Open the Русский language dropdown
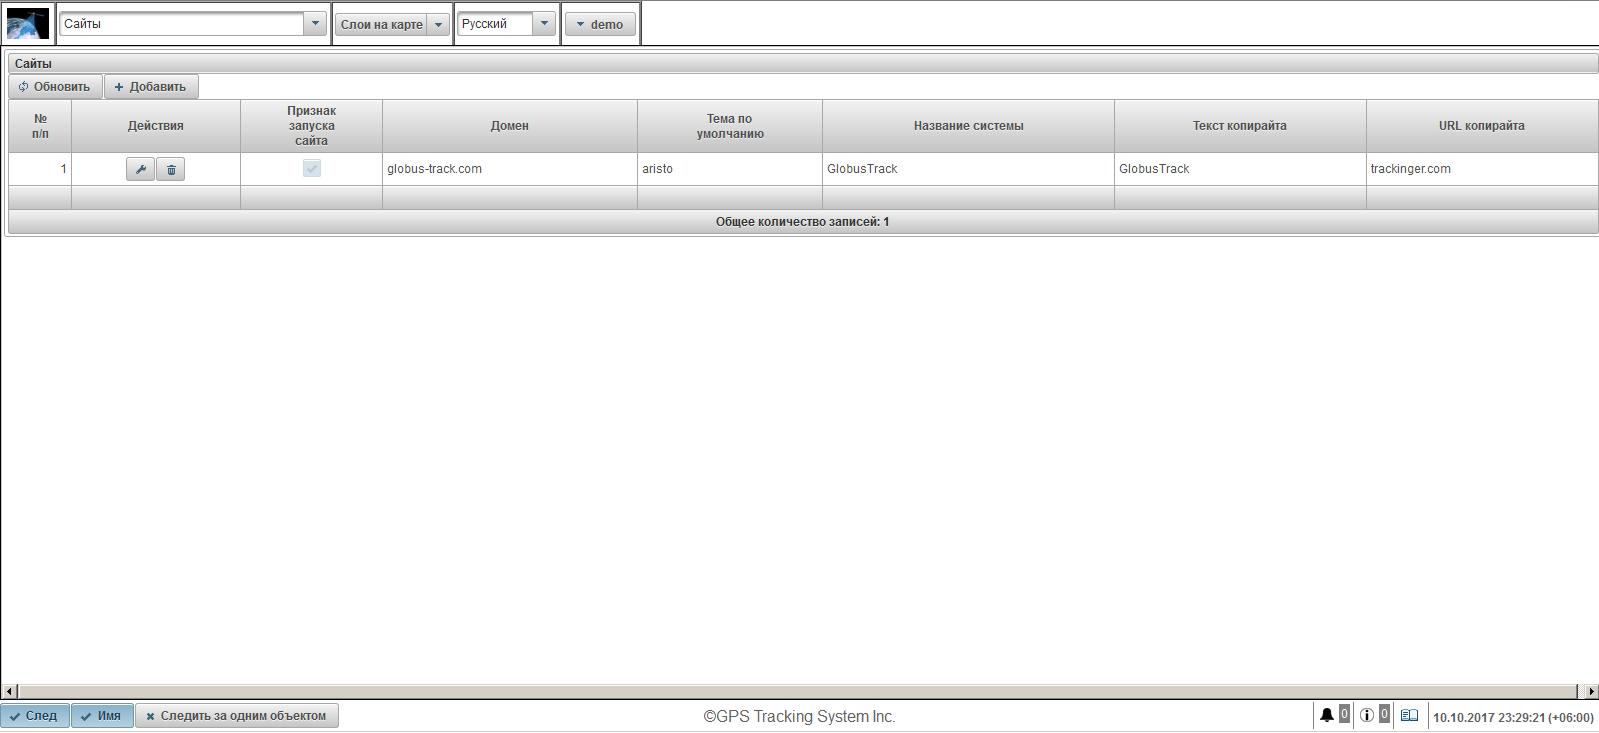The width and height of the screenshot is (1599, 733). coord(544,24)
